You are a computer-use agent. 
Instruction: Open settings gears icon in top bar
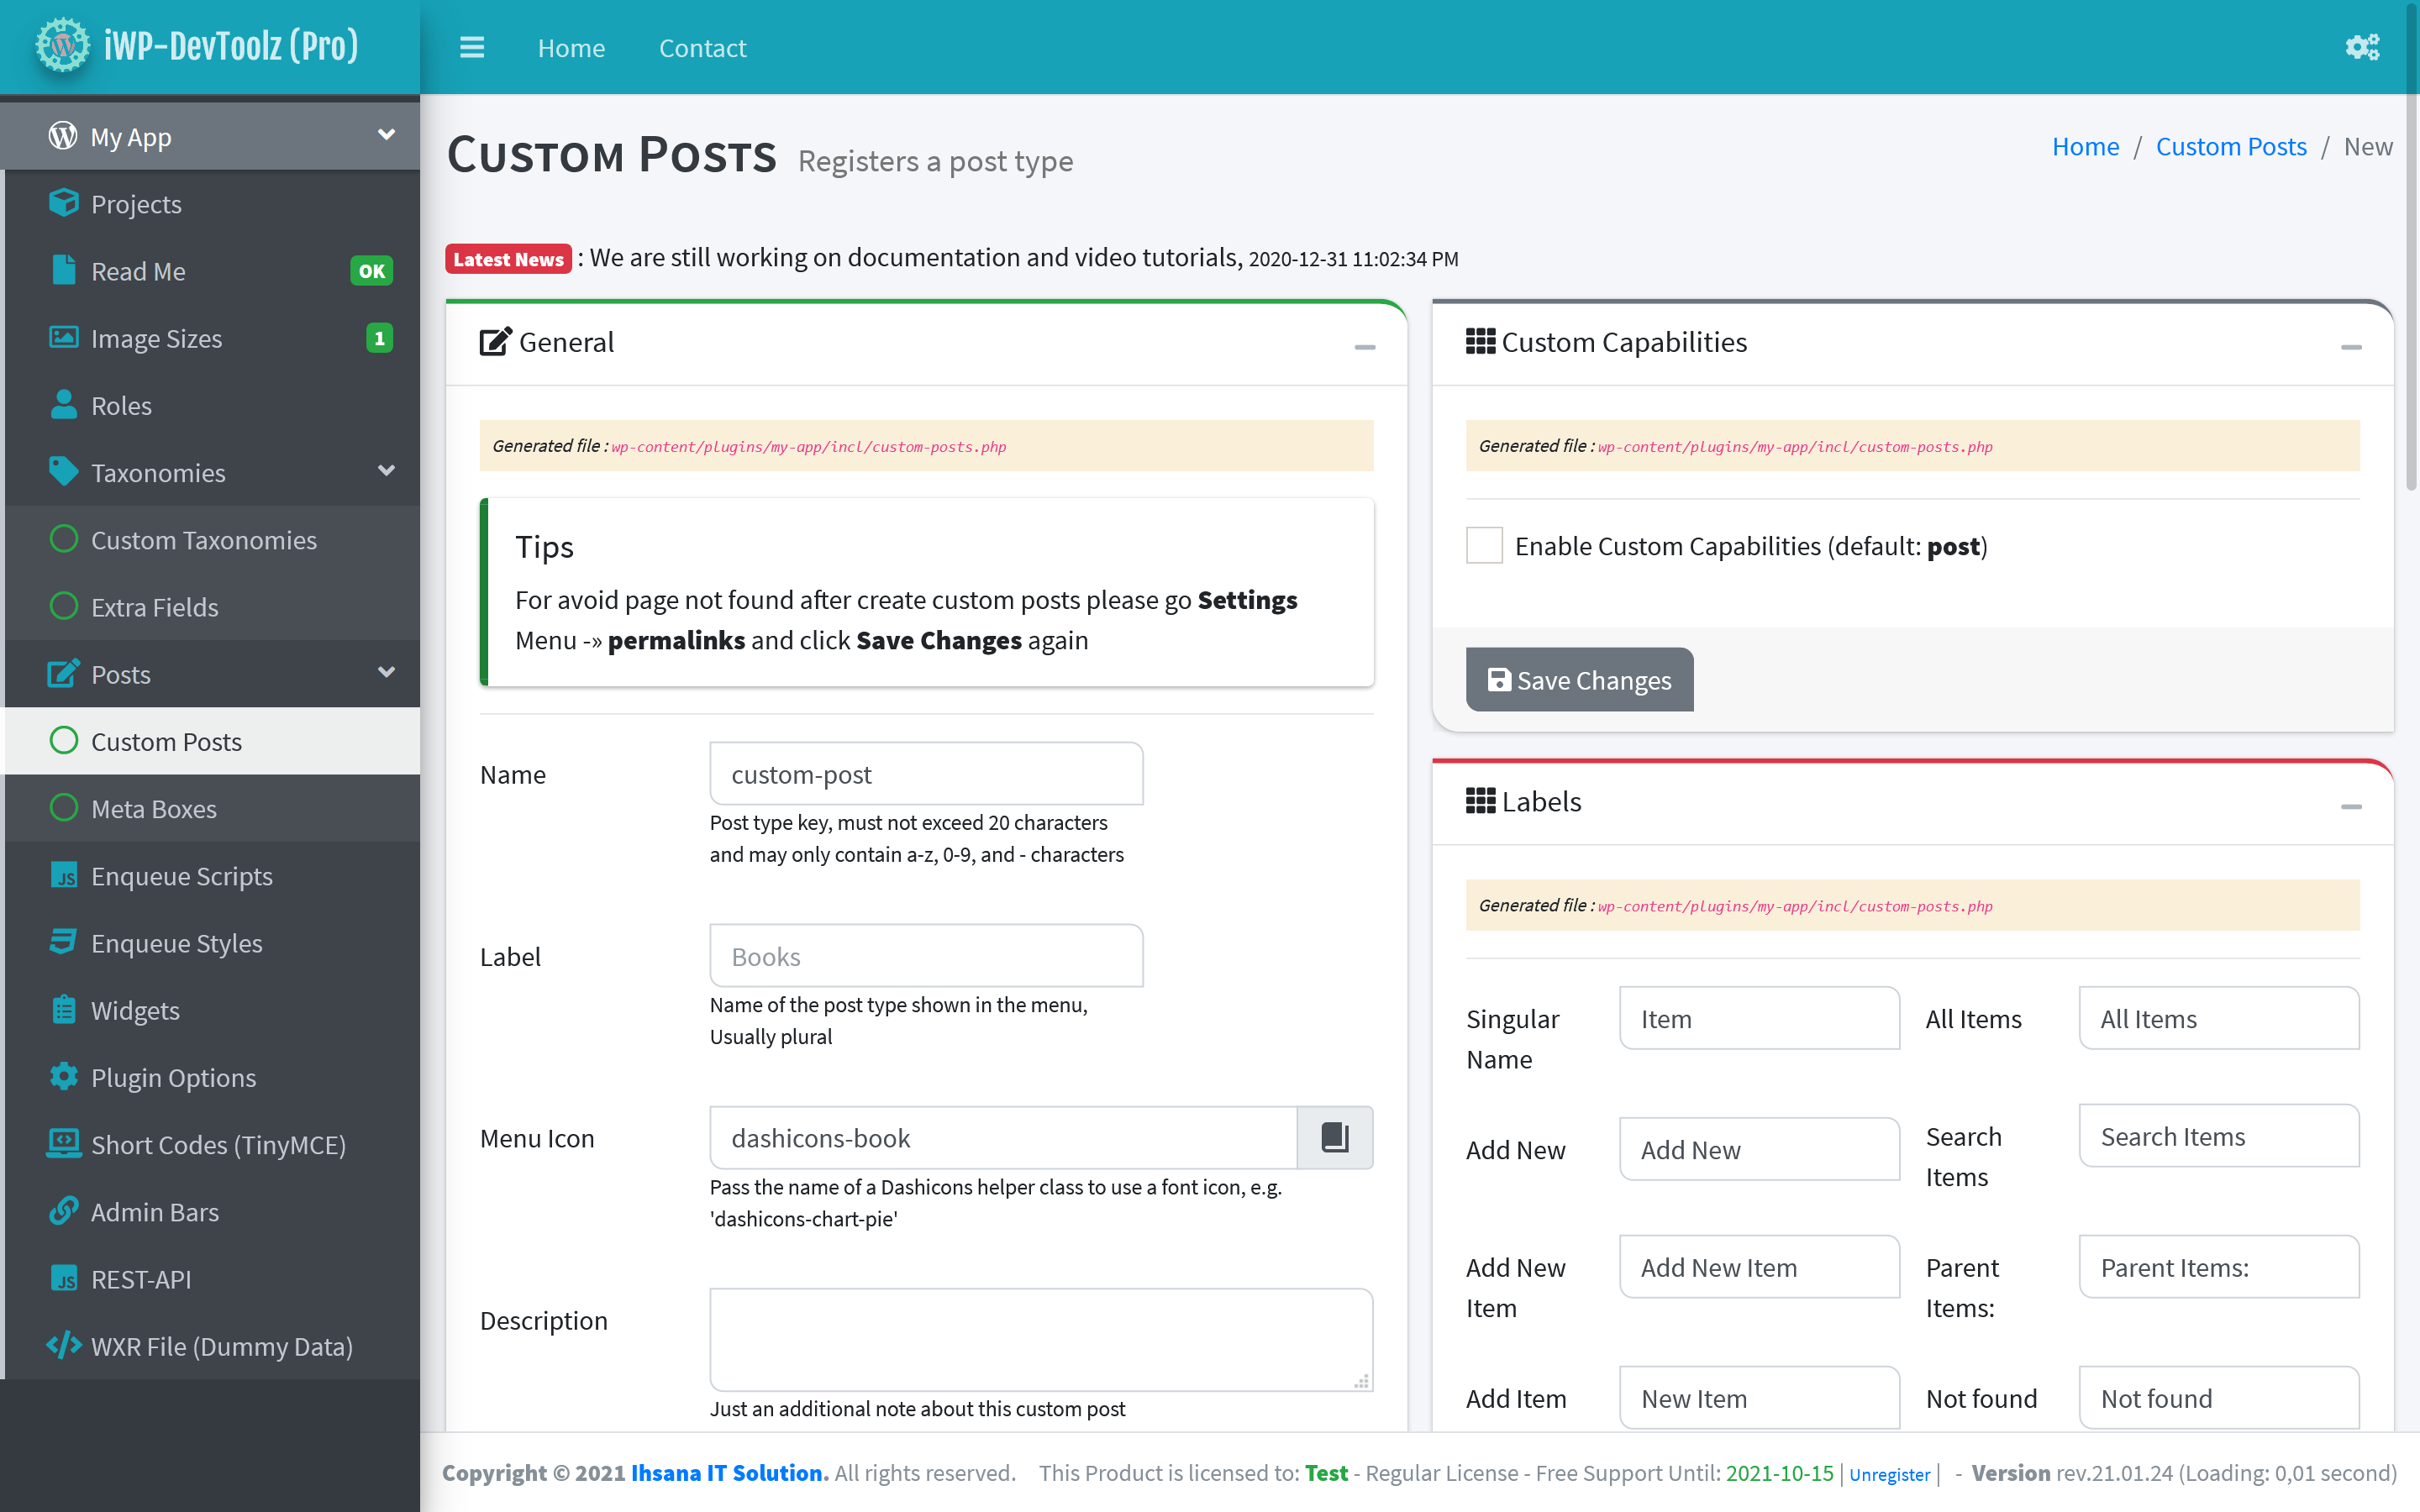(2362, 47)
